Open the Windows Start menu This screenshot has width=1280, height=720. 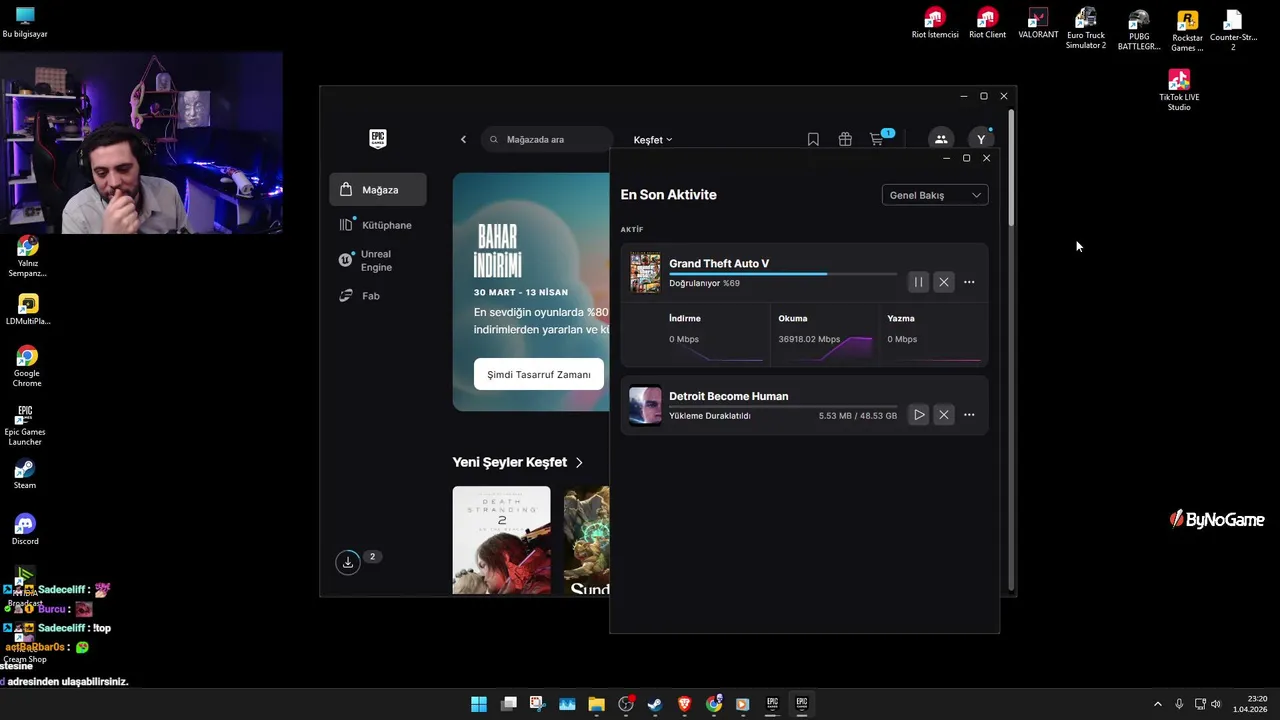tap(479, 704)
